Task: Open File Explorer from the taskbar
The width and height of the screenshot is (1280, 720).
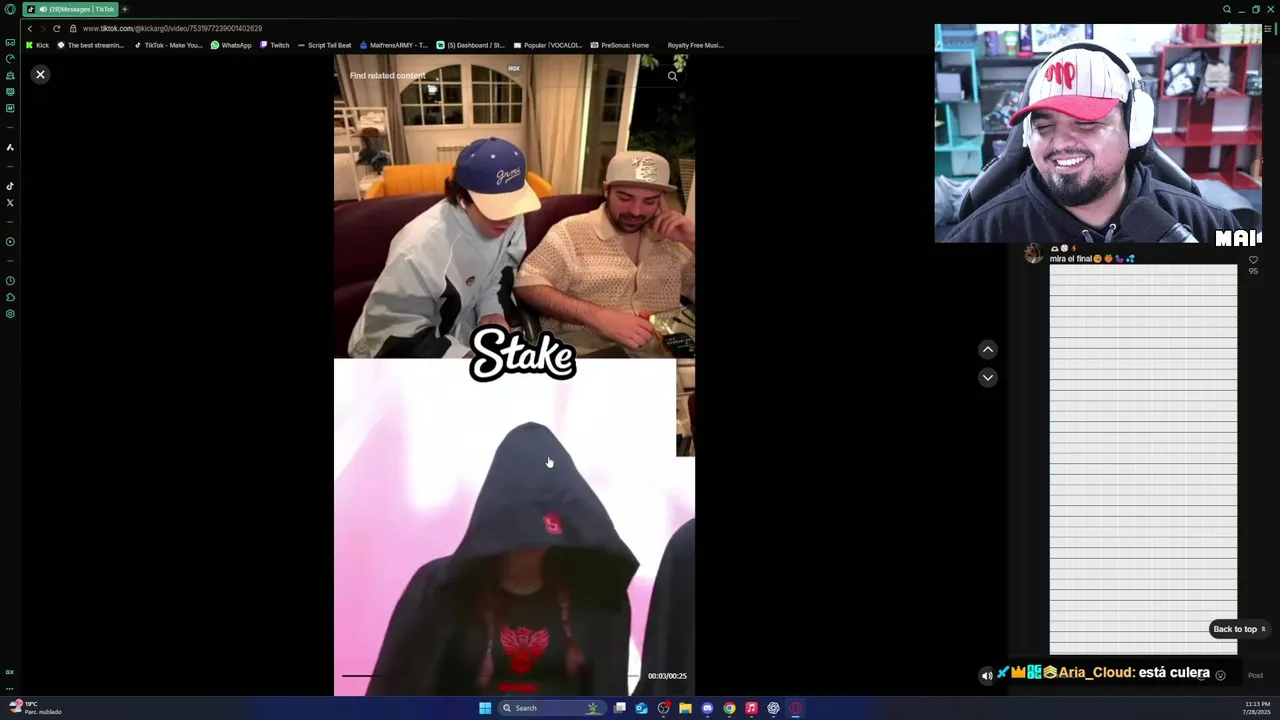Action: (685, 708)
